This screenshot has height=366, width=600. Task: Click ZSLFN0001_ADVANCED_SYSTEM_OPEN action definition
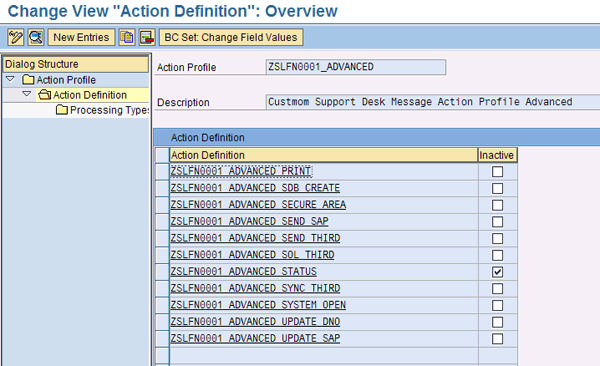tap(258, 305)
